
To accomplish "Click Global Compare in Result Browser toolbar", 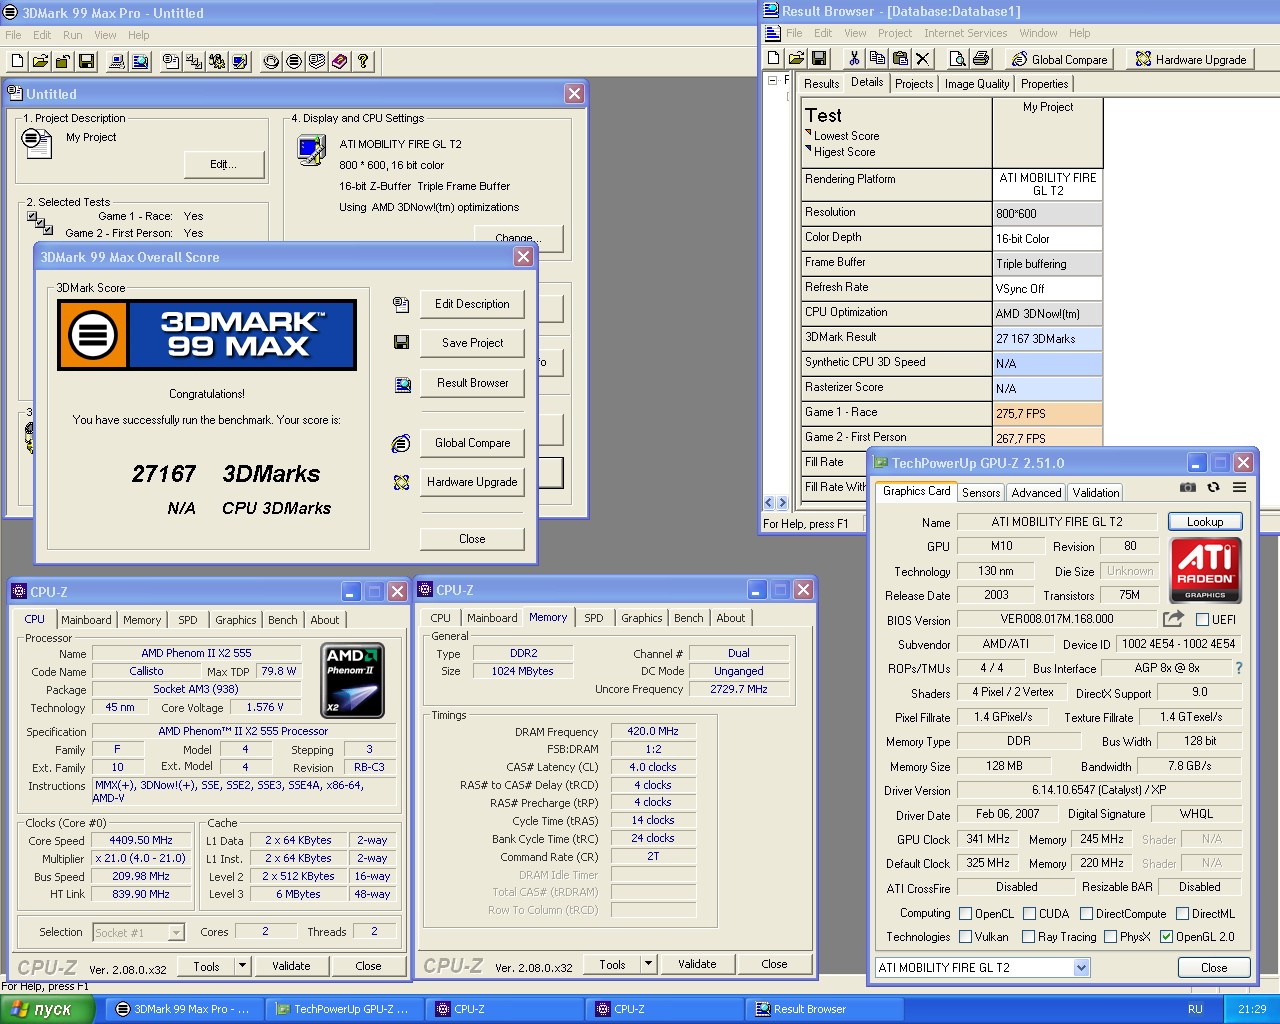I will coord(1059,59).
